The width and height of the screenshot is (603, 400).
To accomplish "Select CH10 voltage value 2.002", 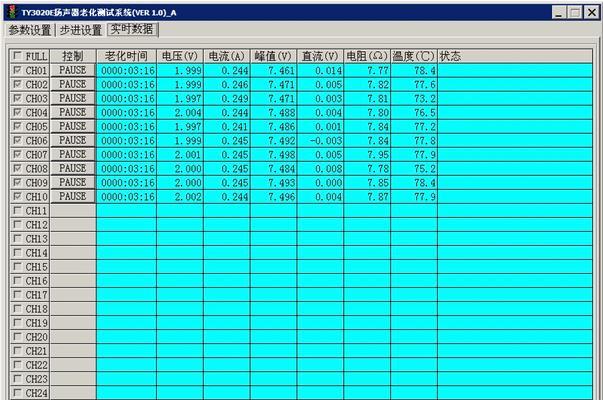I will tap(180, 197).
